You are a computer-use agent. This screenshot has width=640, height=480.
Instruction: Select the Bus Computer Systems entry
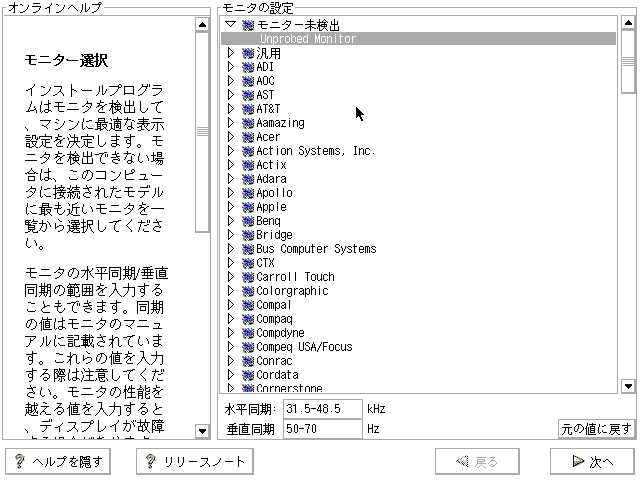coord(316,249)
